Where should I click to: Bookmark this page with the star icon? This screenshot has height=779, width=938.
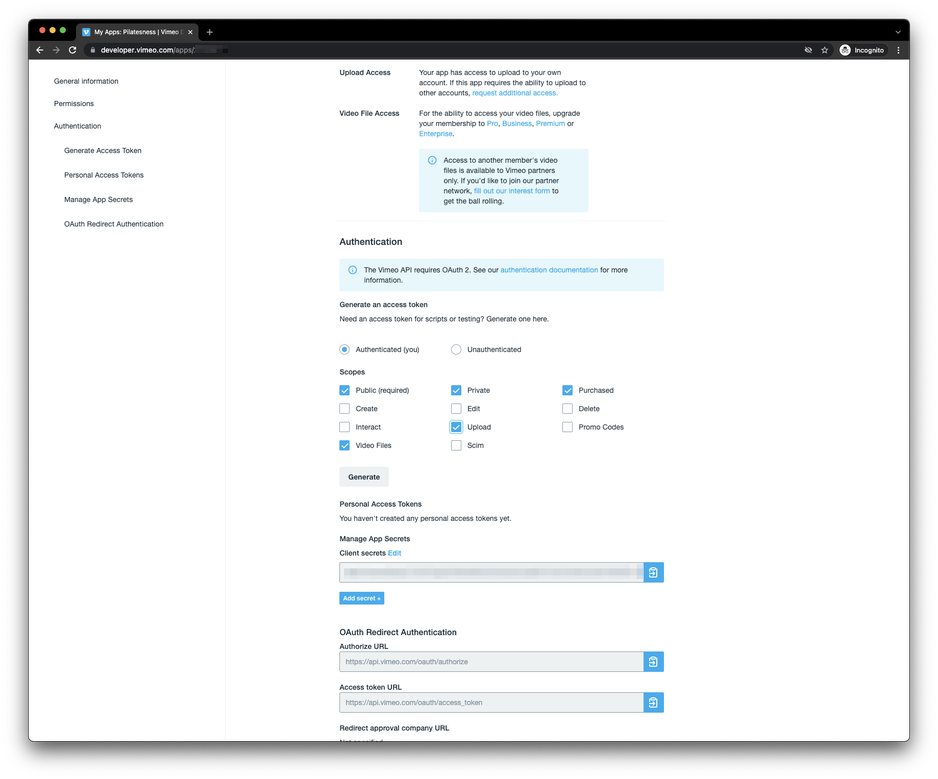[825, 50]
